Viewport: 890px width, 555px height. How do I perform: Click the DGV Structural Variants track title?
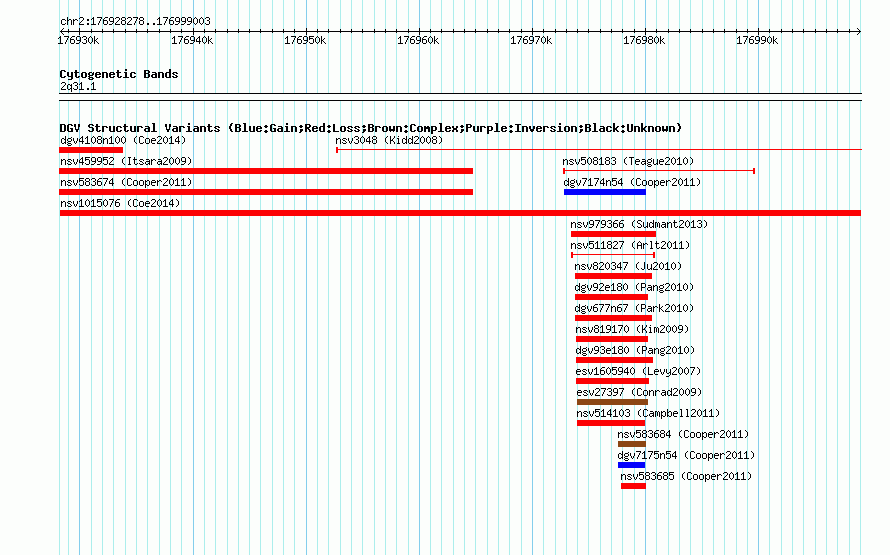tap(370, 128)
